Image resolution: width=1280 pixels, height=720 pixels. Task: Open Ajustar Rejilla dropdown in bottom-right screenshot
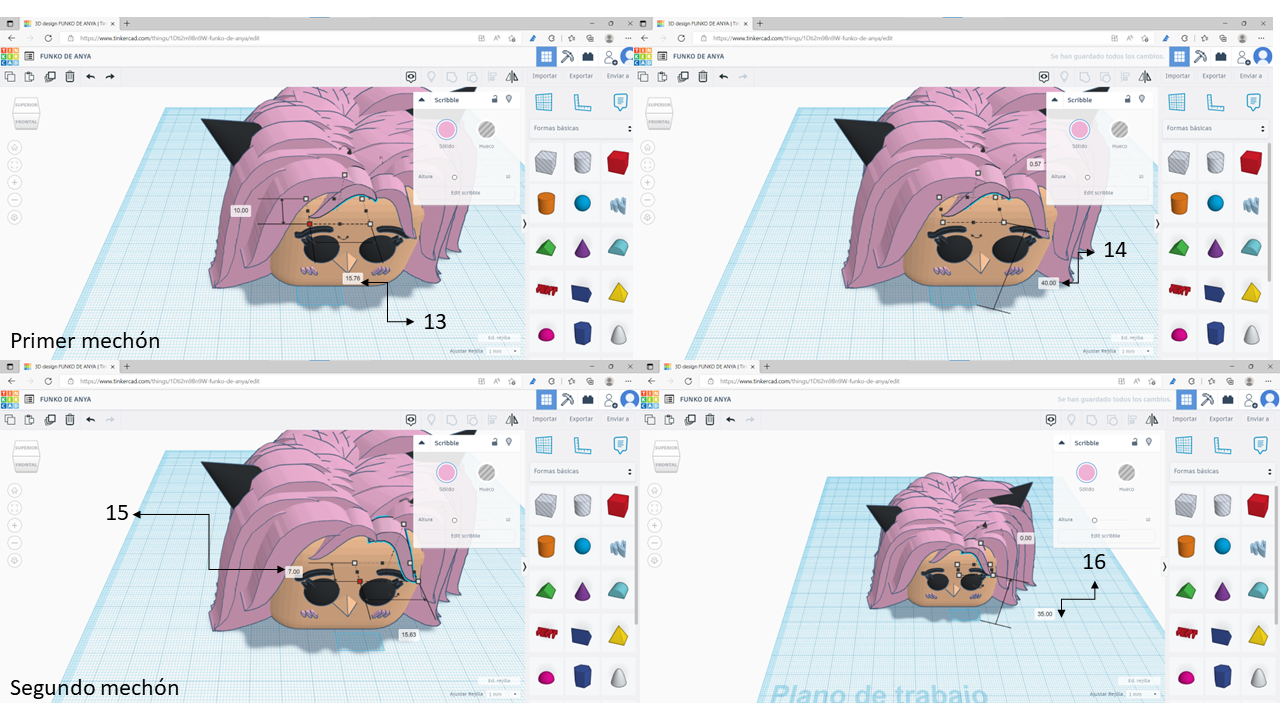coord(1138,694)
